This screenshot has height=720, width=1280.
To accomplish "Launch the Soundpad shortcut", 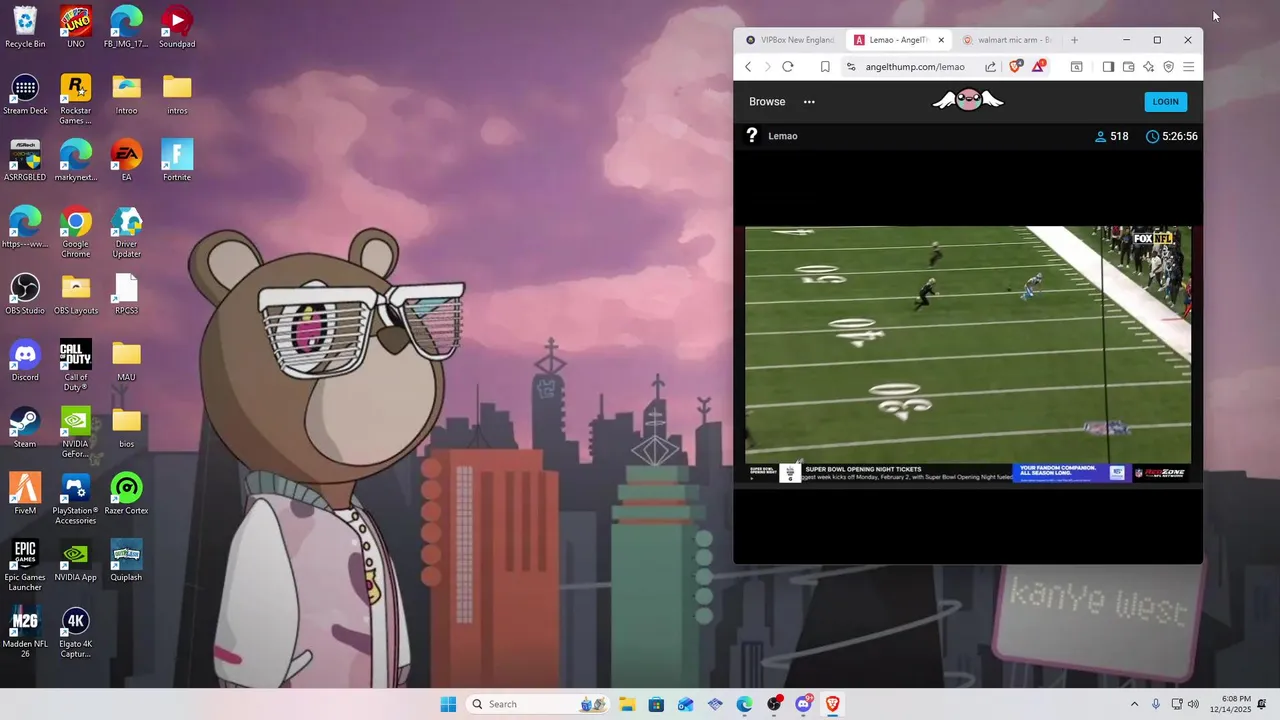I will (177, 27).
